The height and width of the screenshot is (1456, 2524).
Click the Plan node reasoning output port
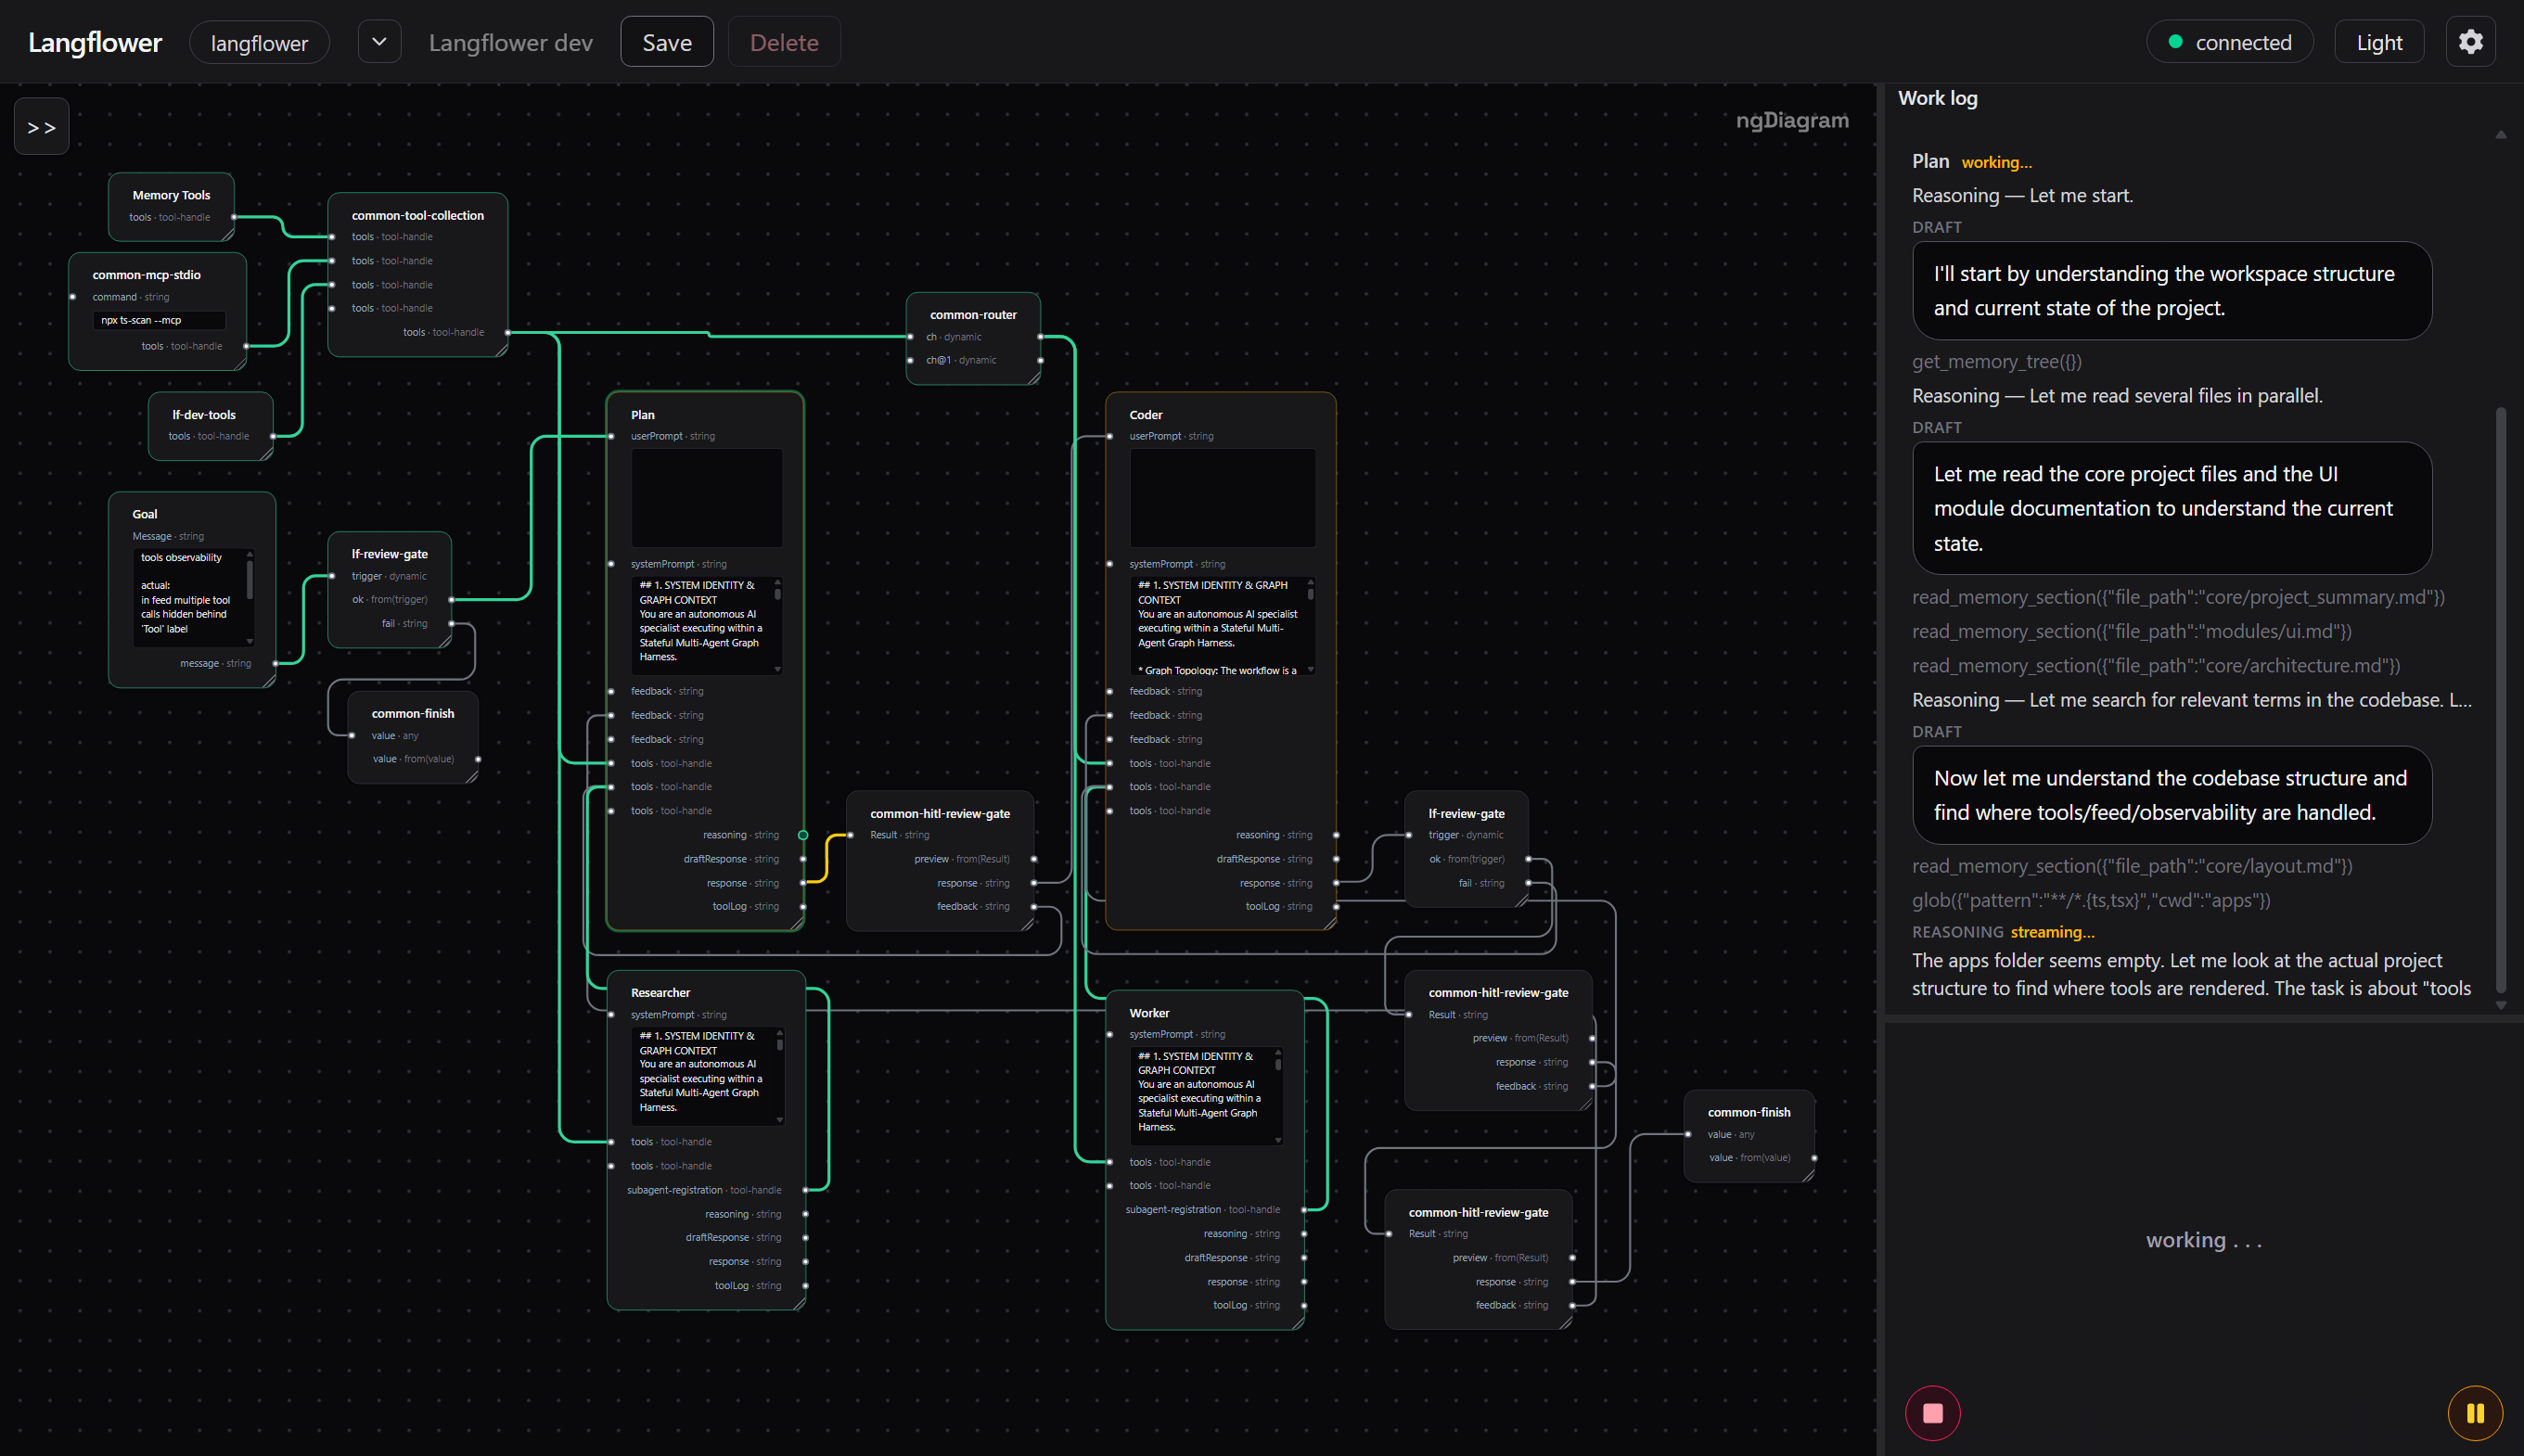click(803, 835)
